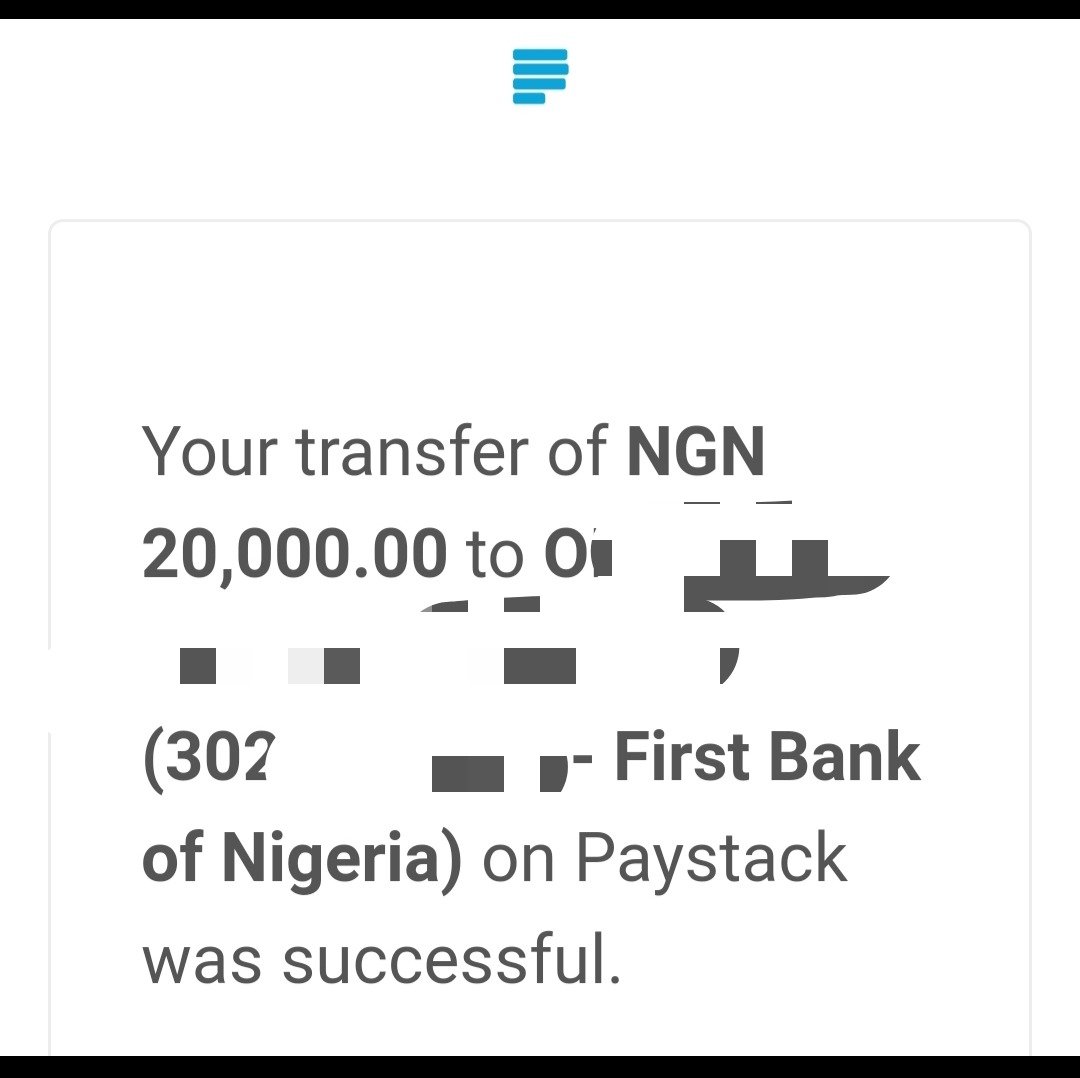The height and width of the screenshot is (1078, 1080).
Task: Click the redacted block hiding account digits
Action: coord(468,774)
